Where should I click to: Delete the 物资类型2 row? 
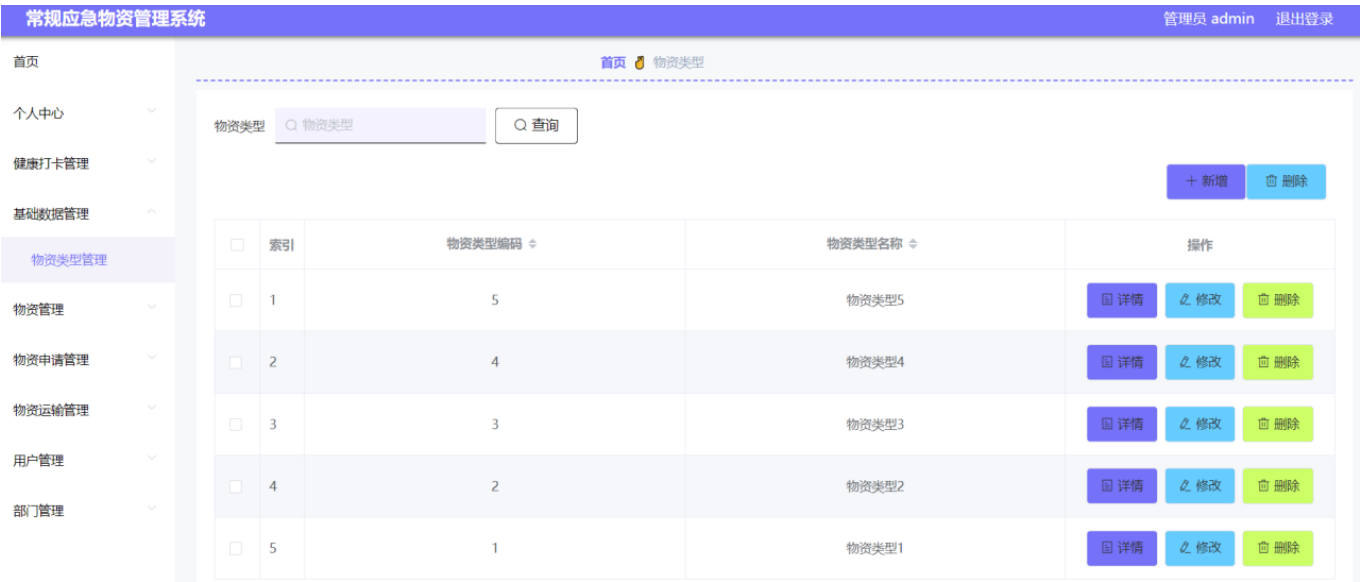click(x=1278, y=486)
